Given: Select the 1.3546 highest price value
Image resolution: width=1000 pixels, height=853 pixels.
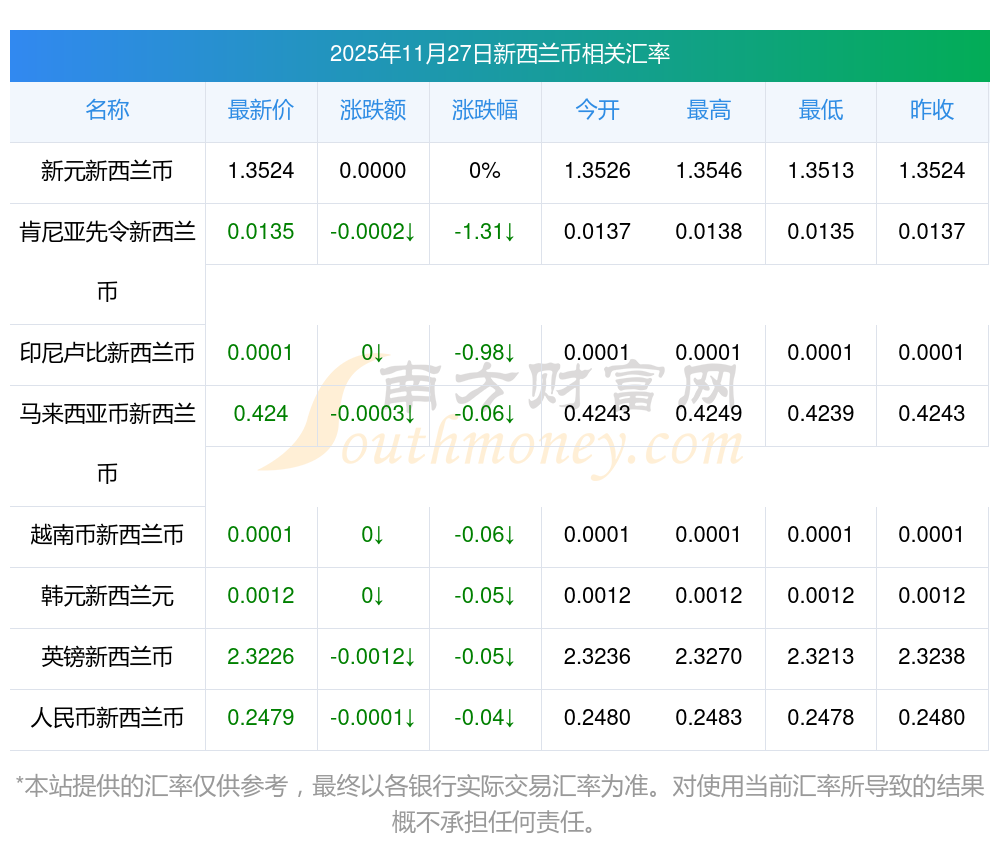Looking at the screenshot, I should tap(709, 171).
